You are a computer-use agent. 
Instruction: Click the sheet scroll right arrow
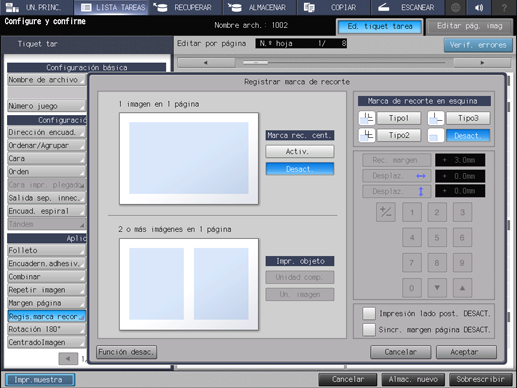tap(482, 63)
